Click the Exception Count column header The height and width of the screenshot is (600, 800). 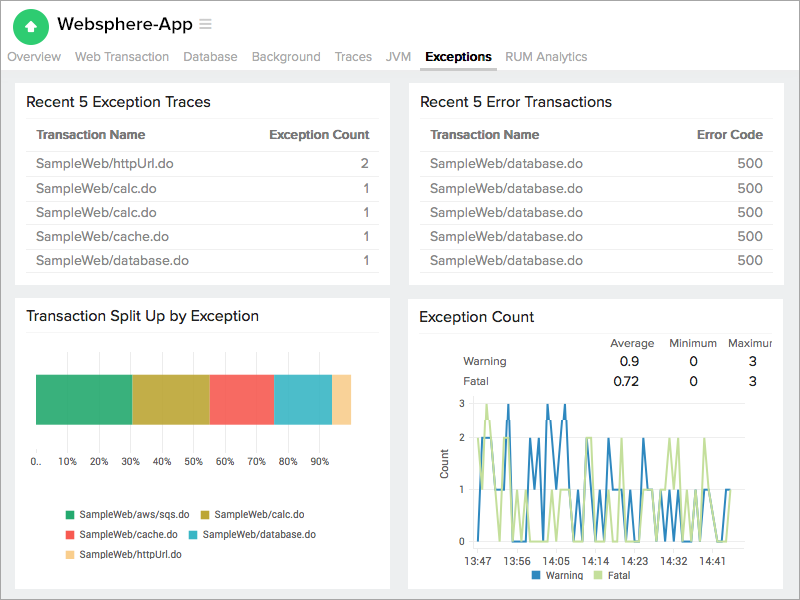pos(319,135)
